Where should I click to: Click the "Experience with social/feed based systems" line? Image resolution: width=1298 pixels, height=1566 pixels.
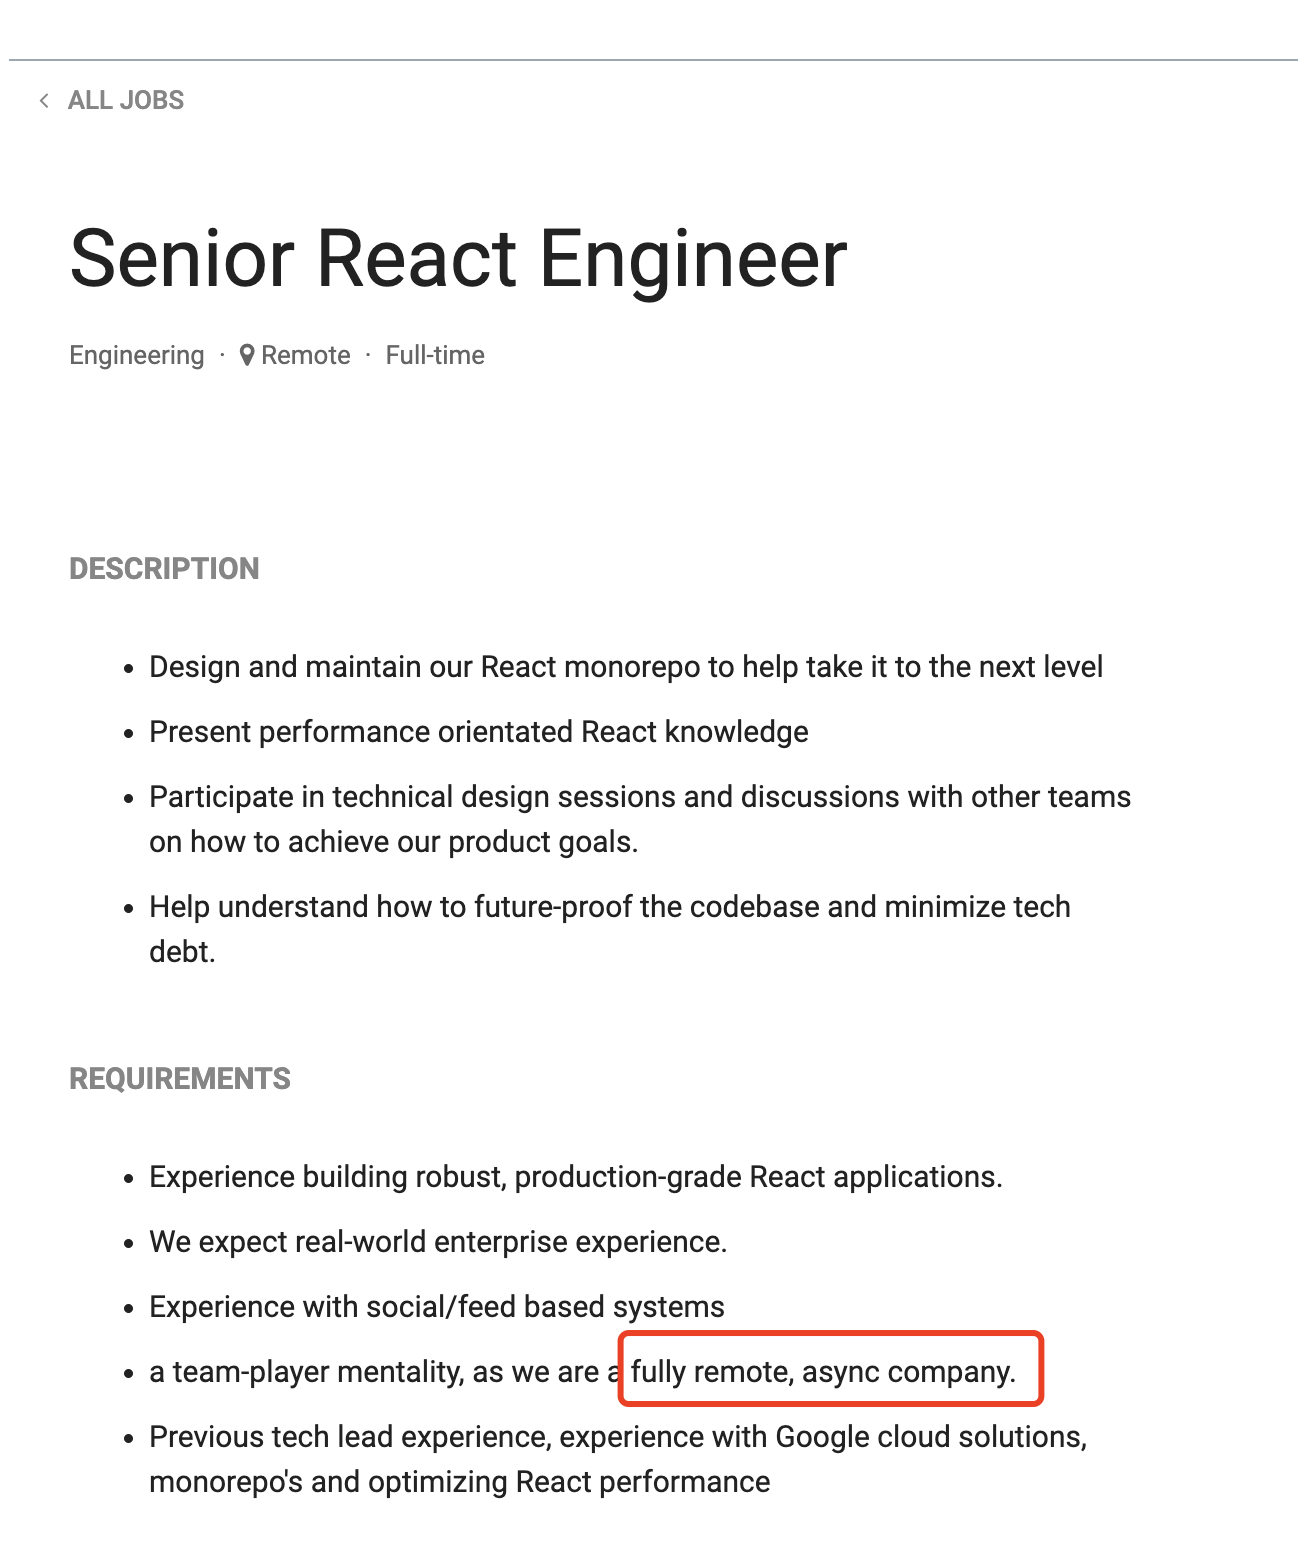[x=437, y=1307]
